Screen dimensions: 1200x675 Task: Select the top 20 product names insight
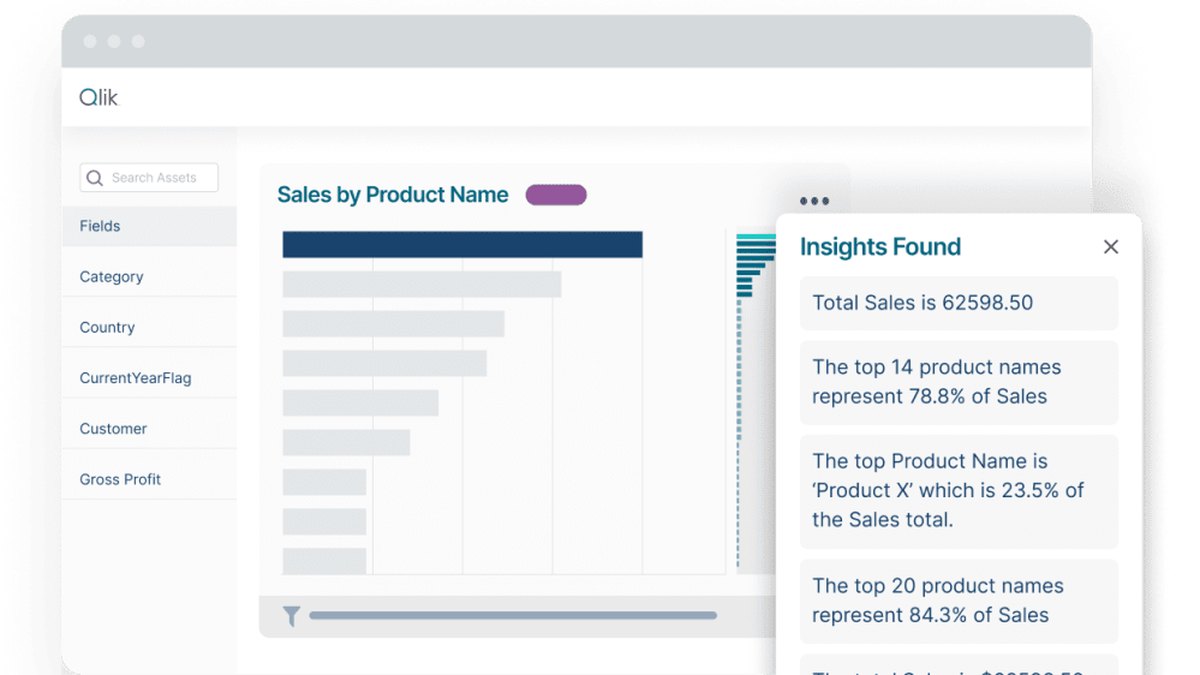[959, 601]
